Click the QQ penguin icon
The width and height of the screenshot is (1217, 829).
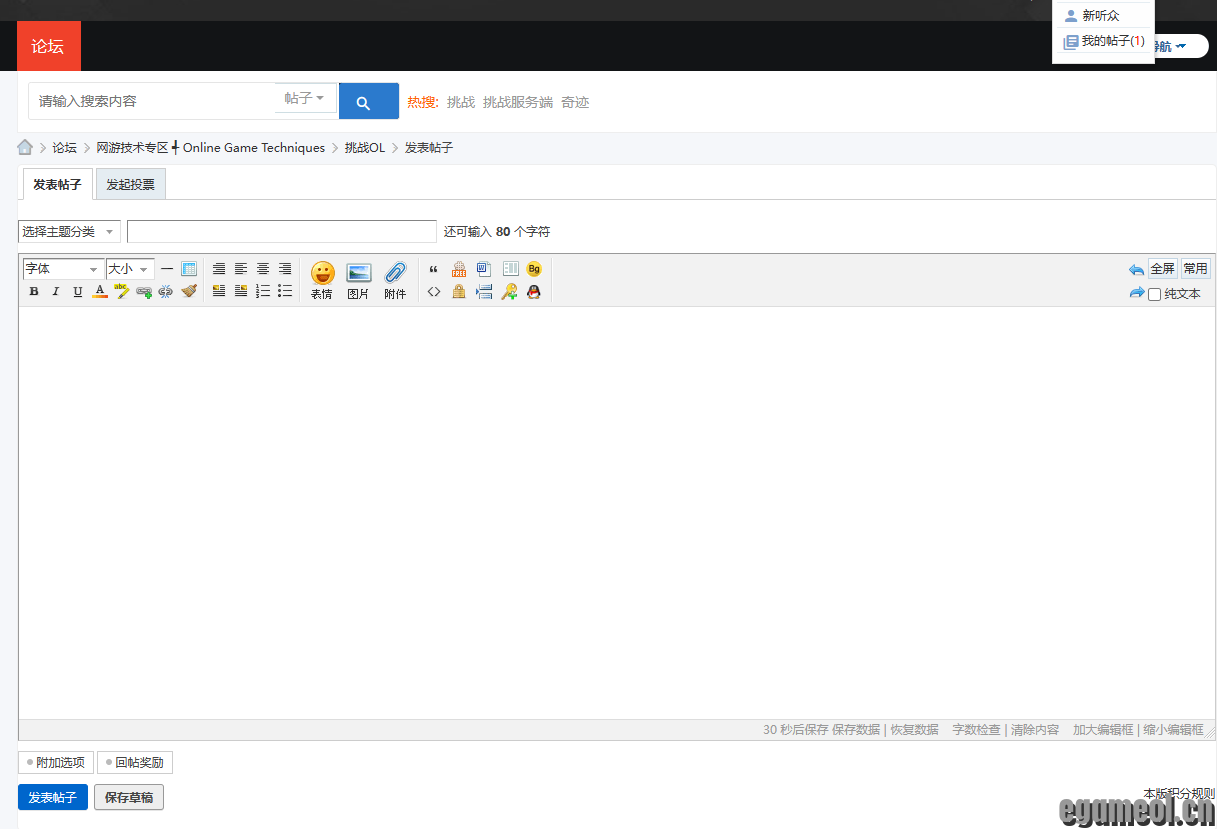pyautogui.click(x=534, y=292)
